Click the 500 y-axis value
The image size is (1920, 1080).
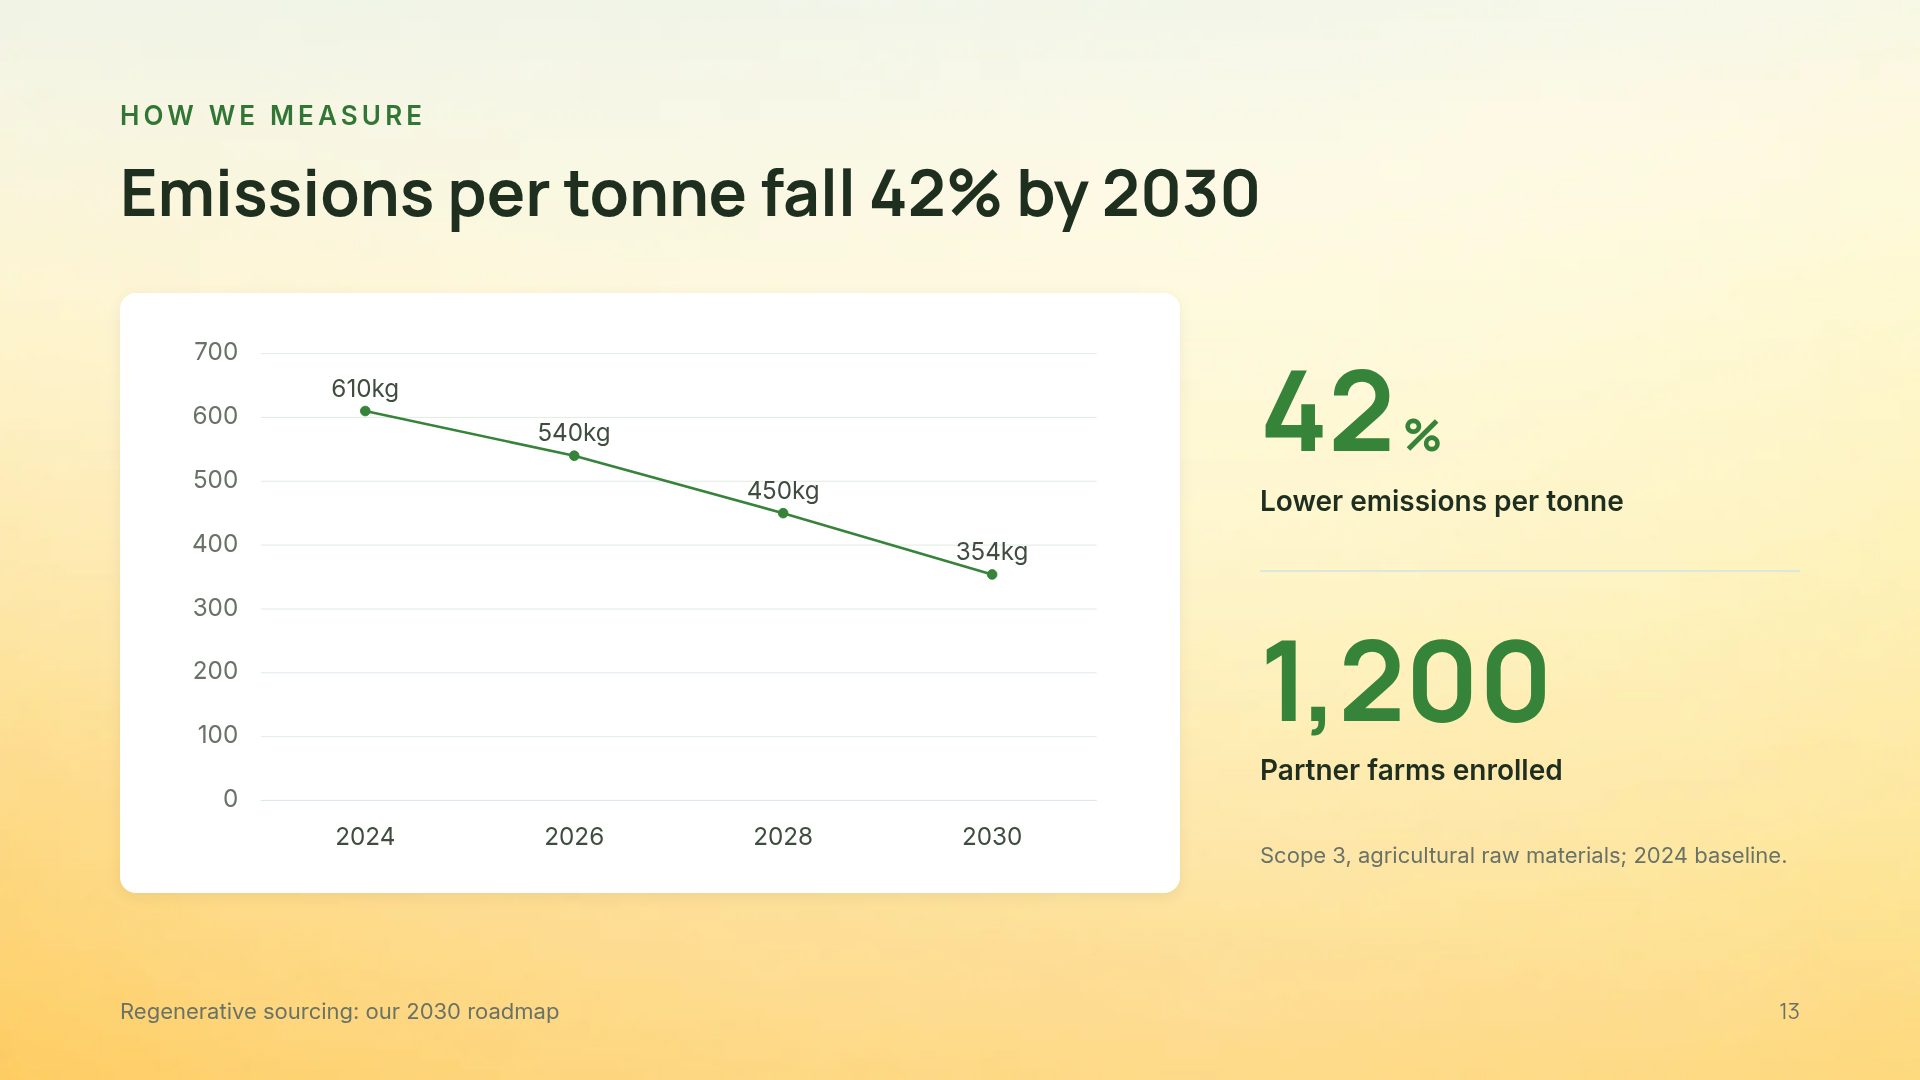point(216,480)
